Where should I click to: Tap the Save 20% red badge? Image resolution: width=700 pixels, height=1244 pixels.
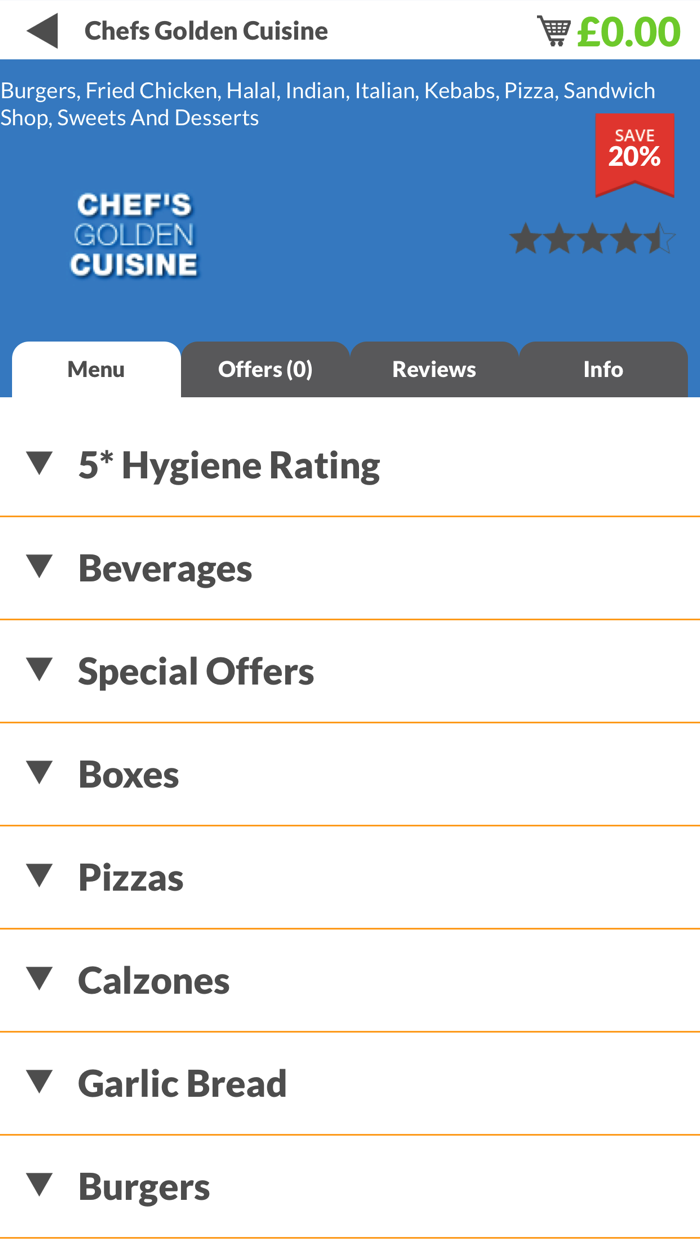(x=634, y=153)
